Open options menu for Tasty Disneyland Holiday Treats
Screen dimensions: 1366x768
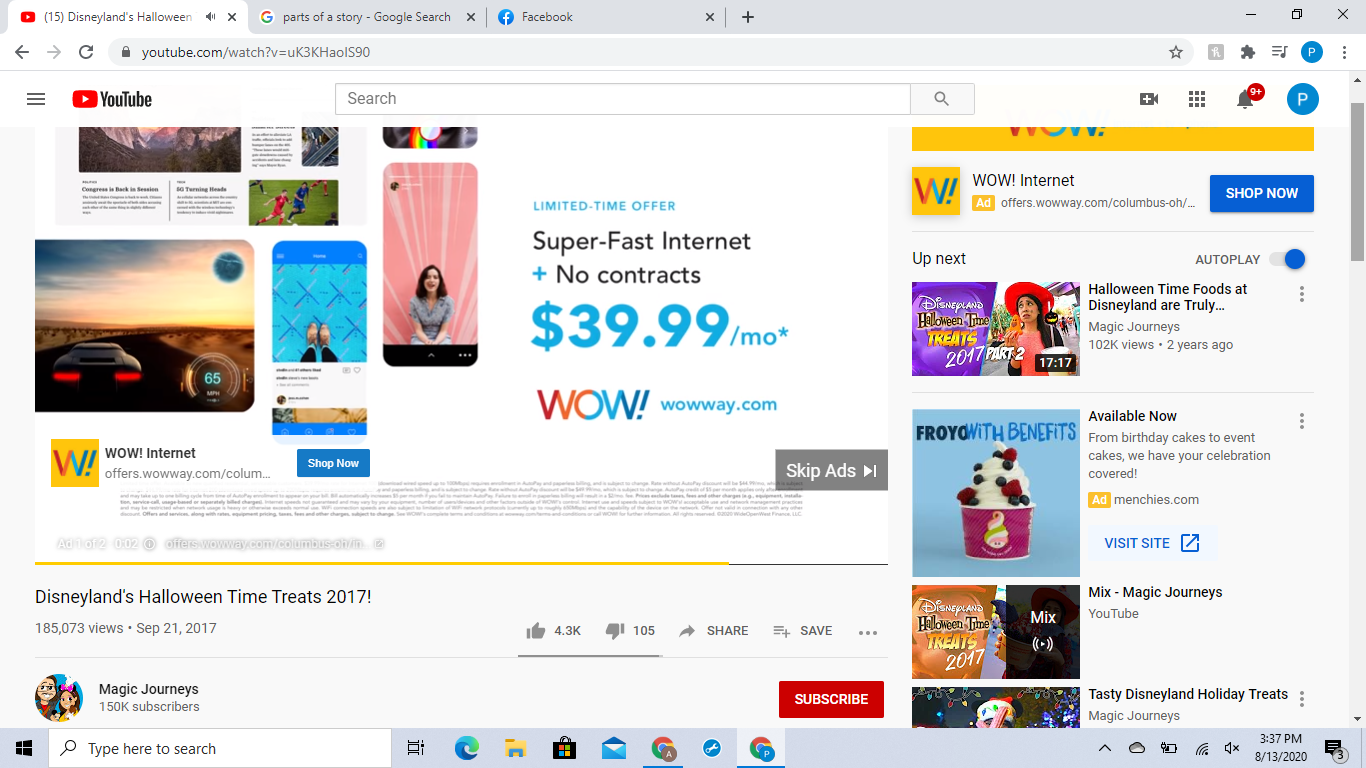1302,699
